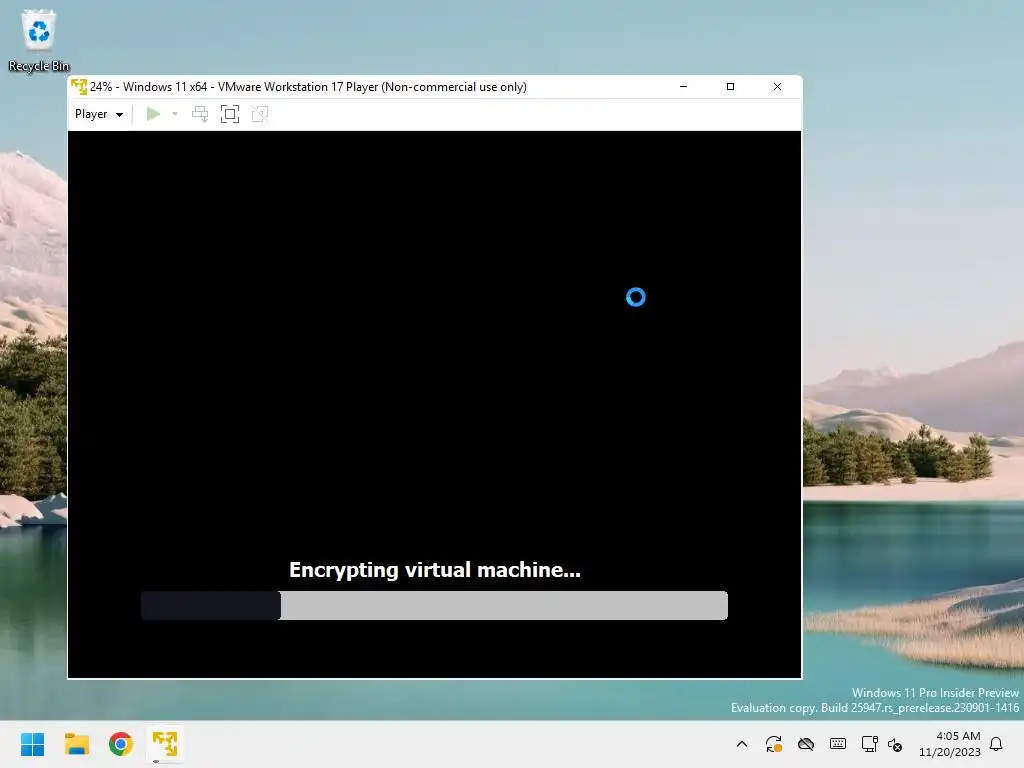
Task: Expand the power options arrow beside play
Action: pos(175,114)
